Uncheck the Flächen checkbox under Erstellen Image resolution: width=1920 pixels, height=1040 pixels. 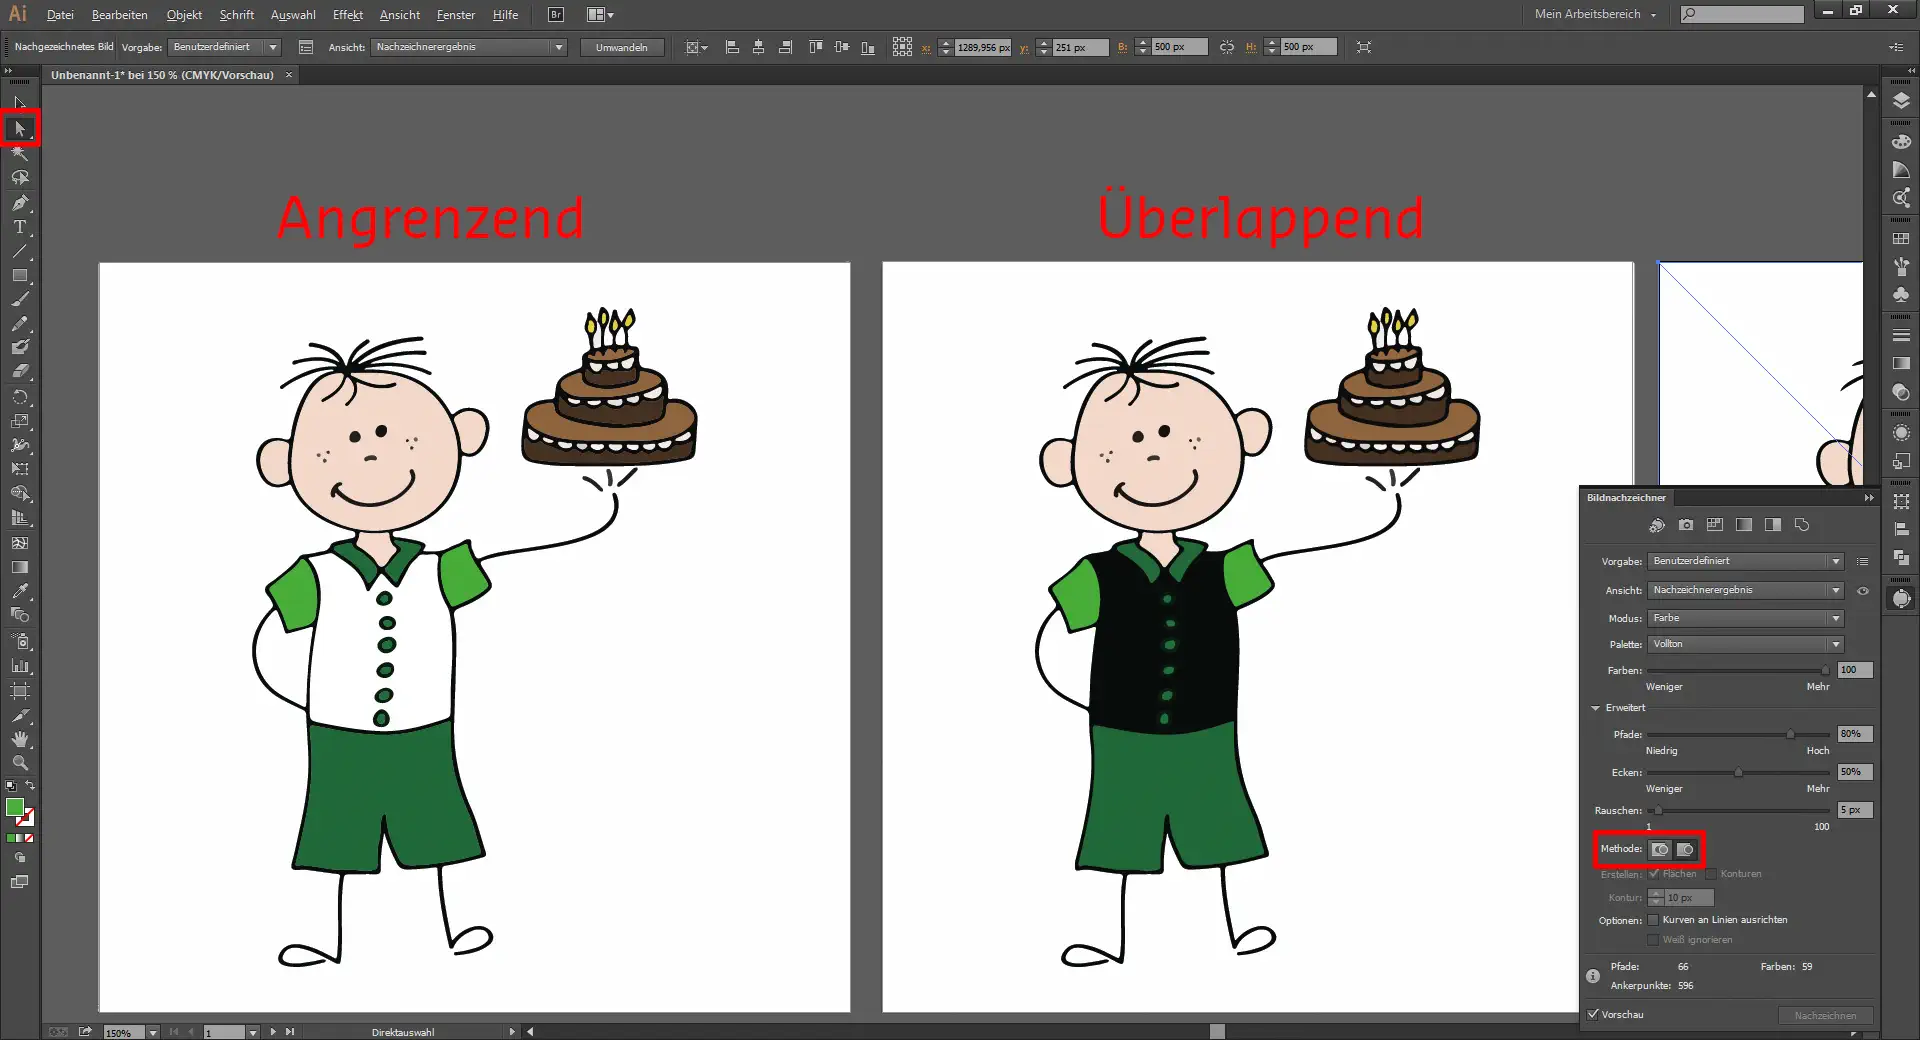pos(1655,873)
